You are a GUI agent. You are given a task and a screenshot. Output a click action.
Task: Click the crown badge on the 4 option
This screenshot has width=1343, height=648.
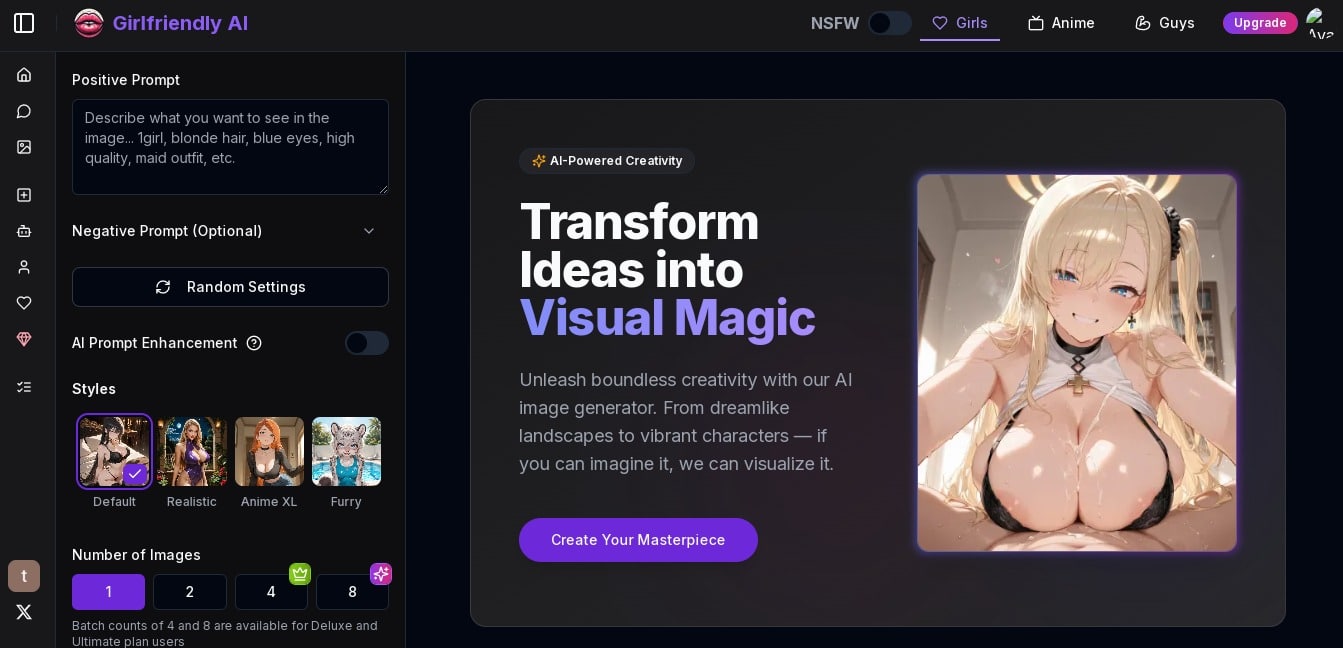pos(299,574)
